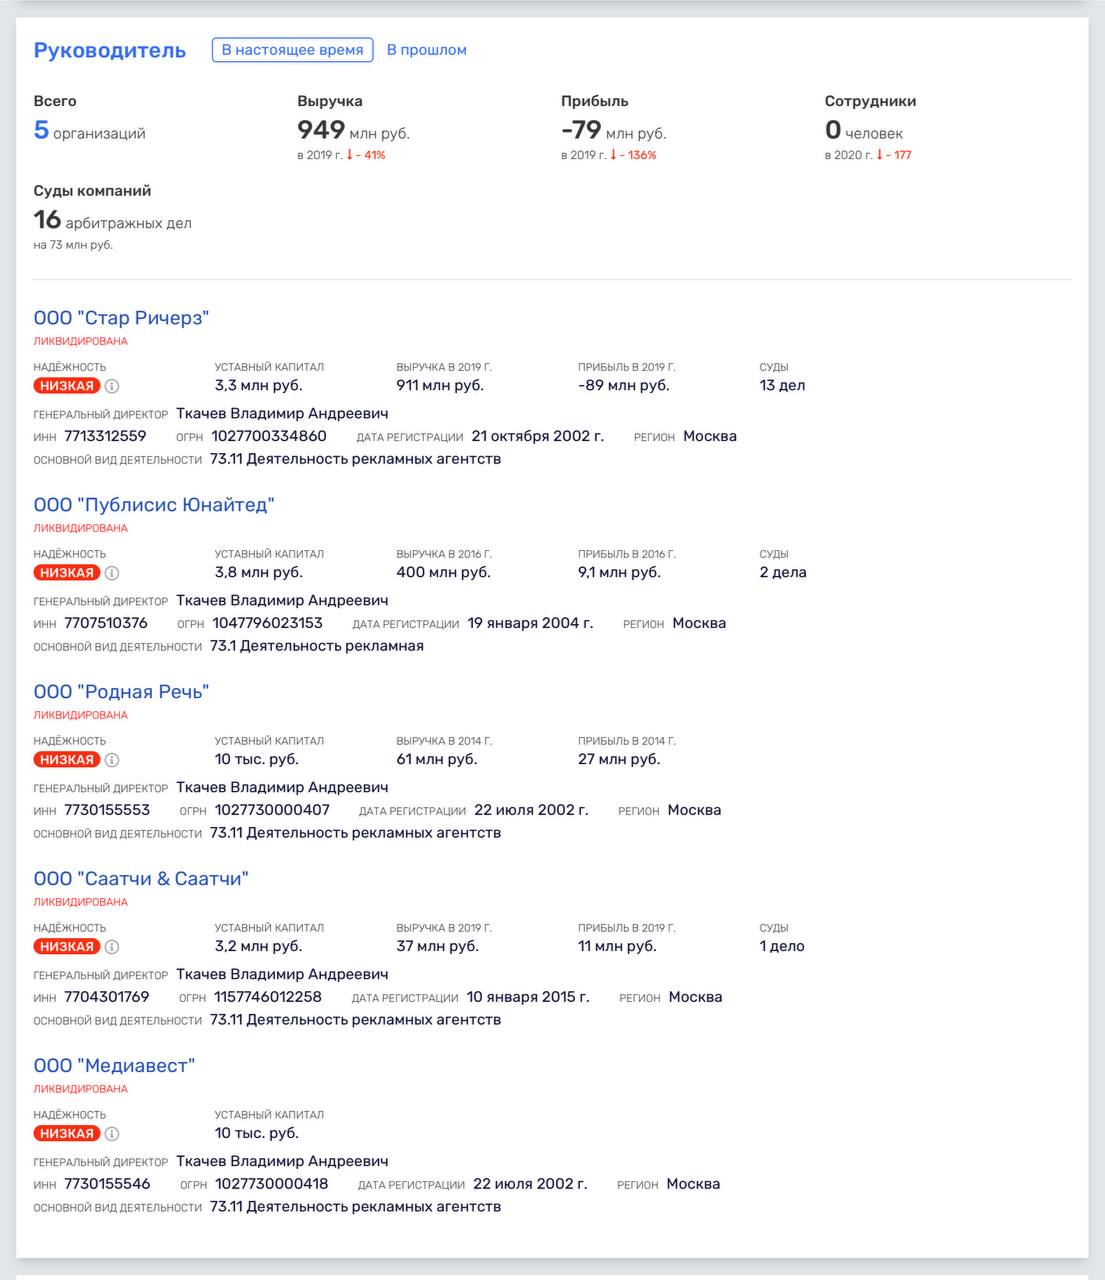Open the ООО "Стар Ричерз" company link

pos(121,318)
